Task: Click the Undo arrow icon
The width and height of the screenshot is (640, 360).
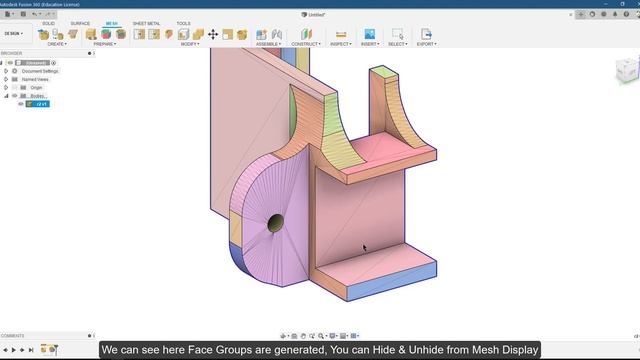Action: click(35, 14)
